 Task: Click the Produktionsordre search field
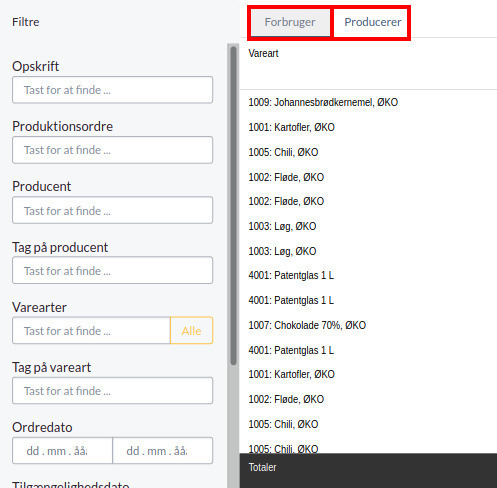(112, 150)
